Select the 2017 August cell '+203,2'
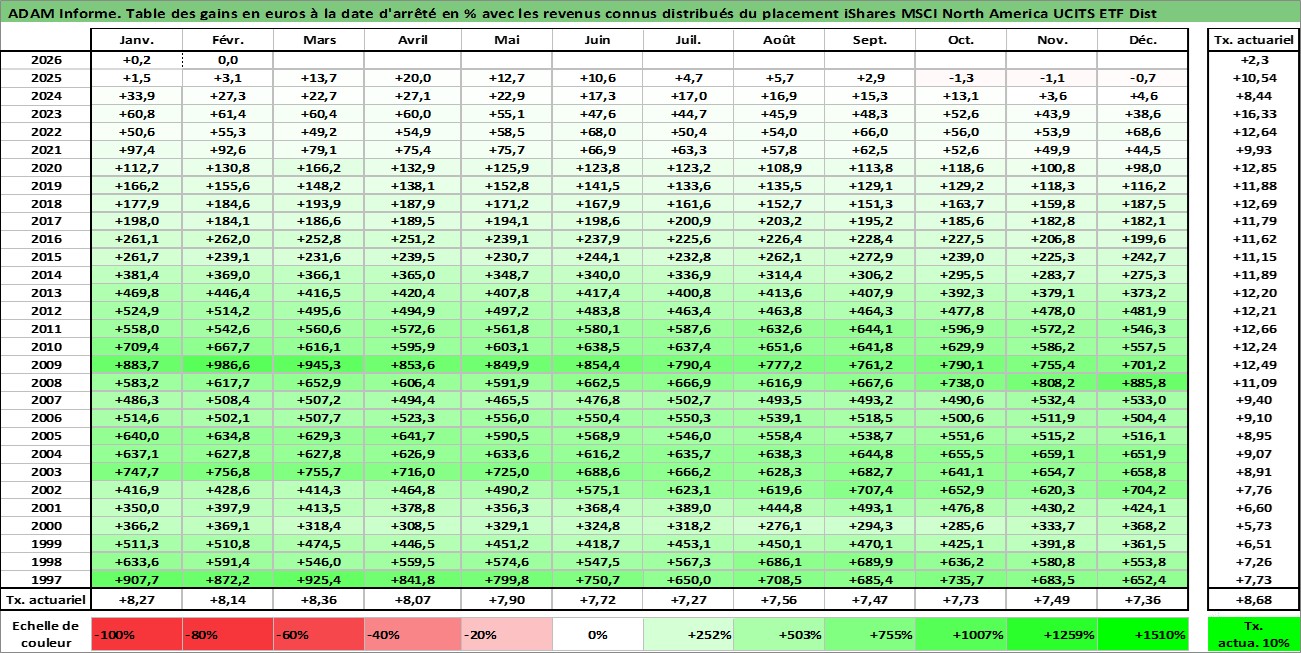Screen dimensions: 1301x653 [x=778, y=221]
